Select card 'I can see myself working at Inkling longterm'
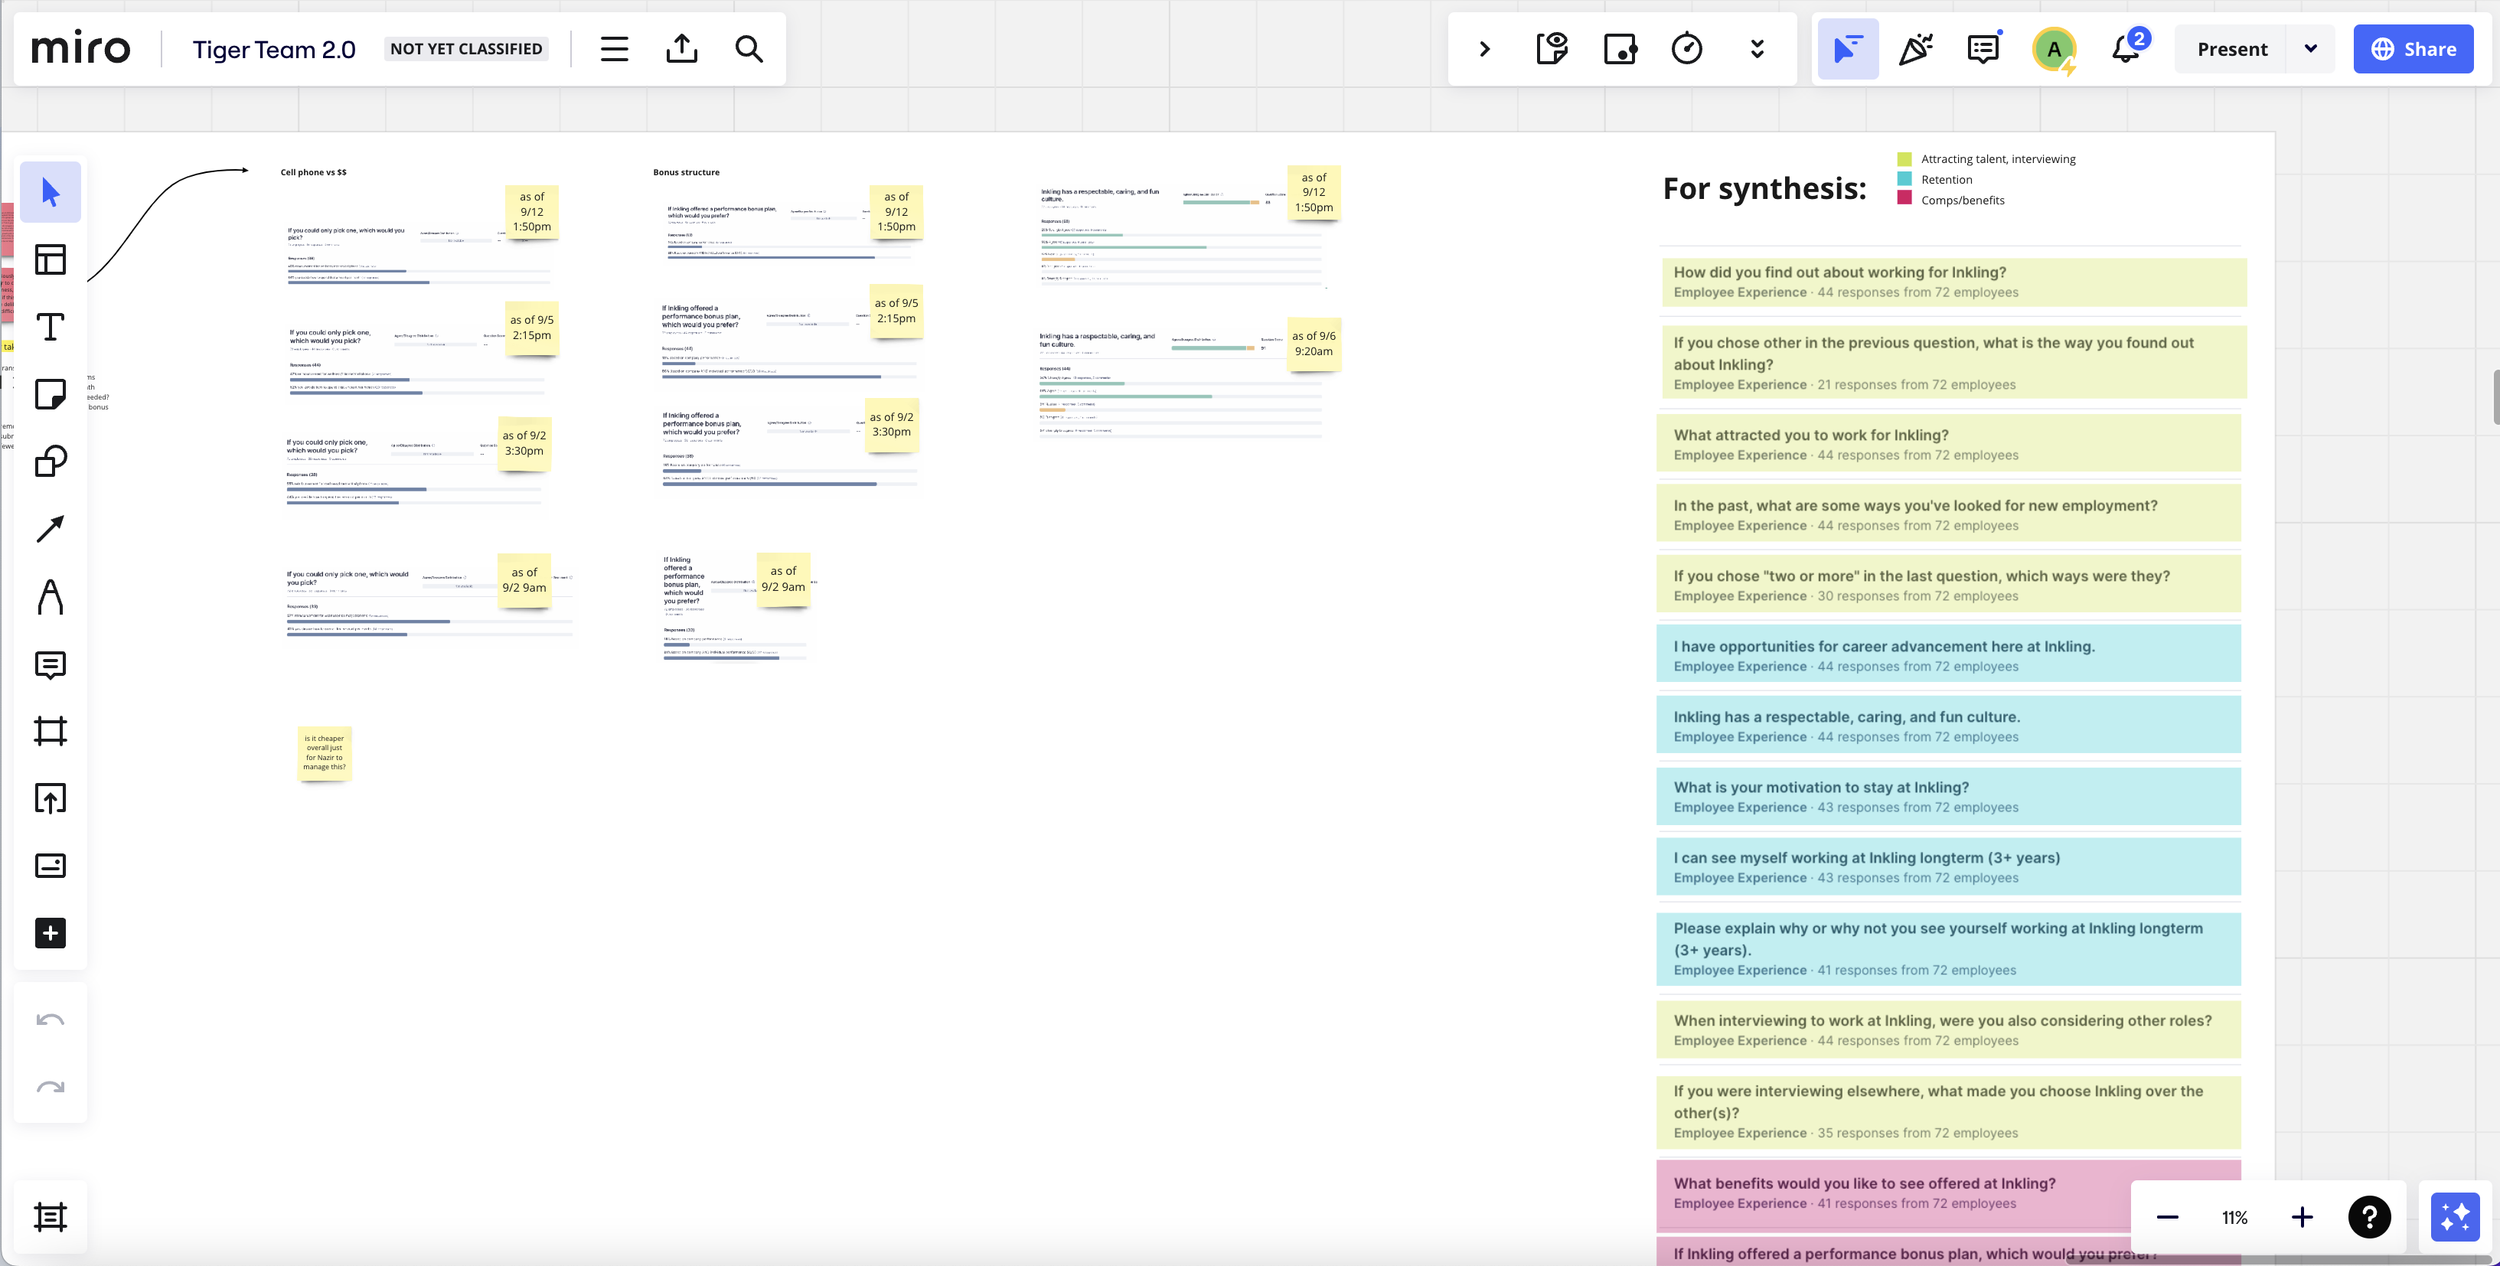The width and height of the screenshot is (2500, 1266). coord(1948,867)
